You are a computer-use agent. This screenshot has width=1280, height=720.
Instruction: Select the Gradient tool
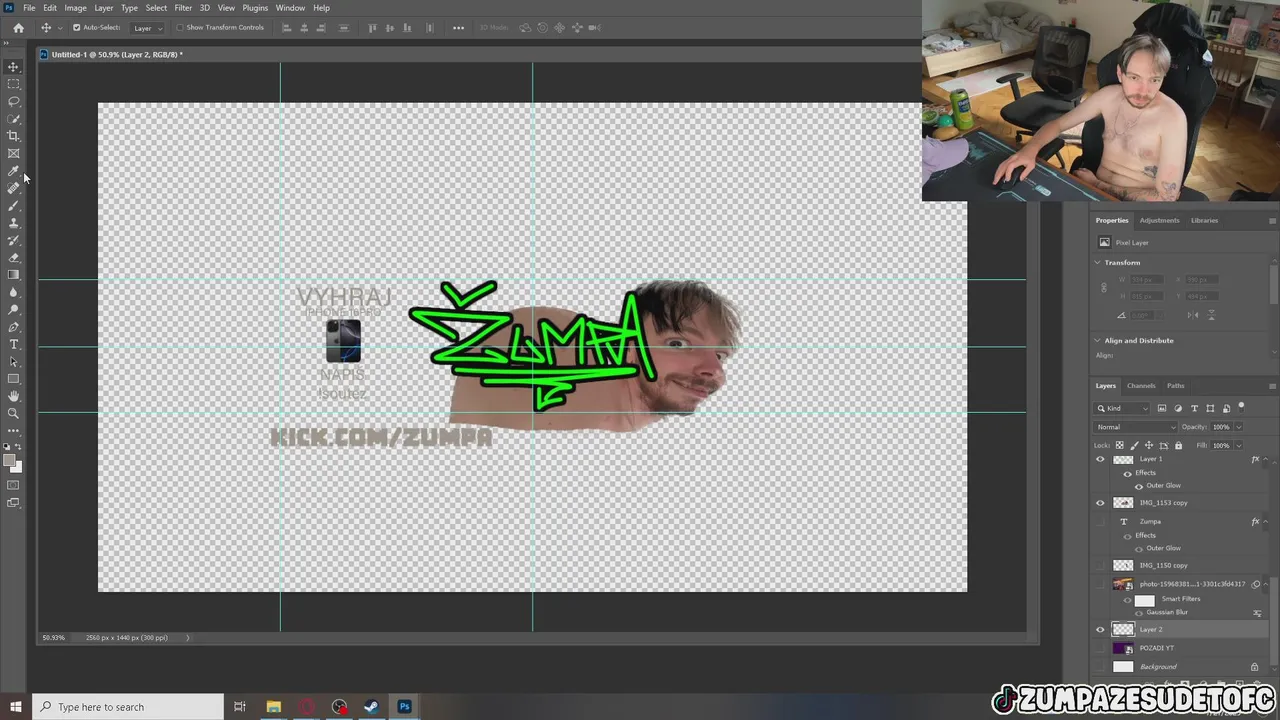(13, 275)
